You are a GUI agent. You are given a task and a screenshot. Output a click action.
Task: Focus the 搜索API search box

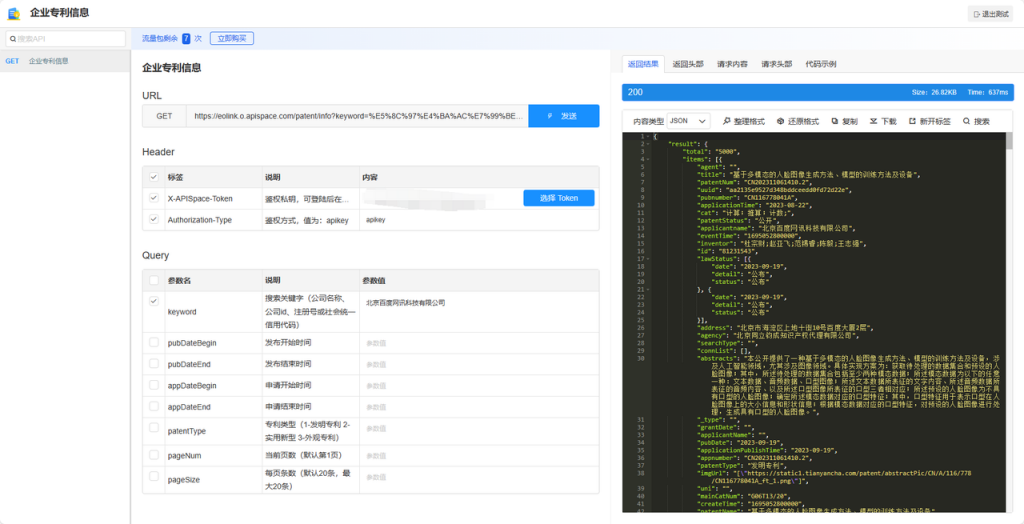65,39
